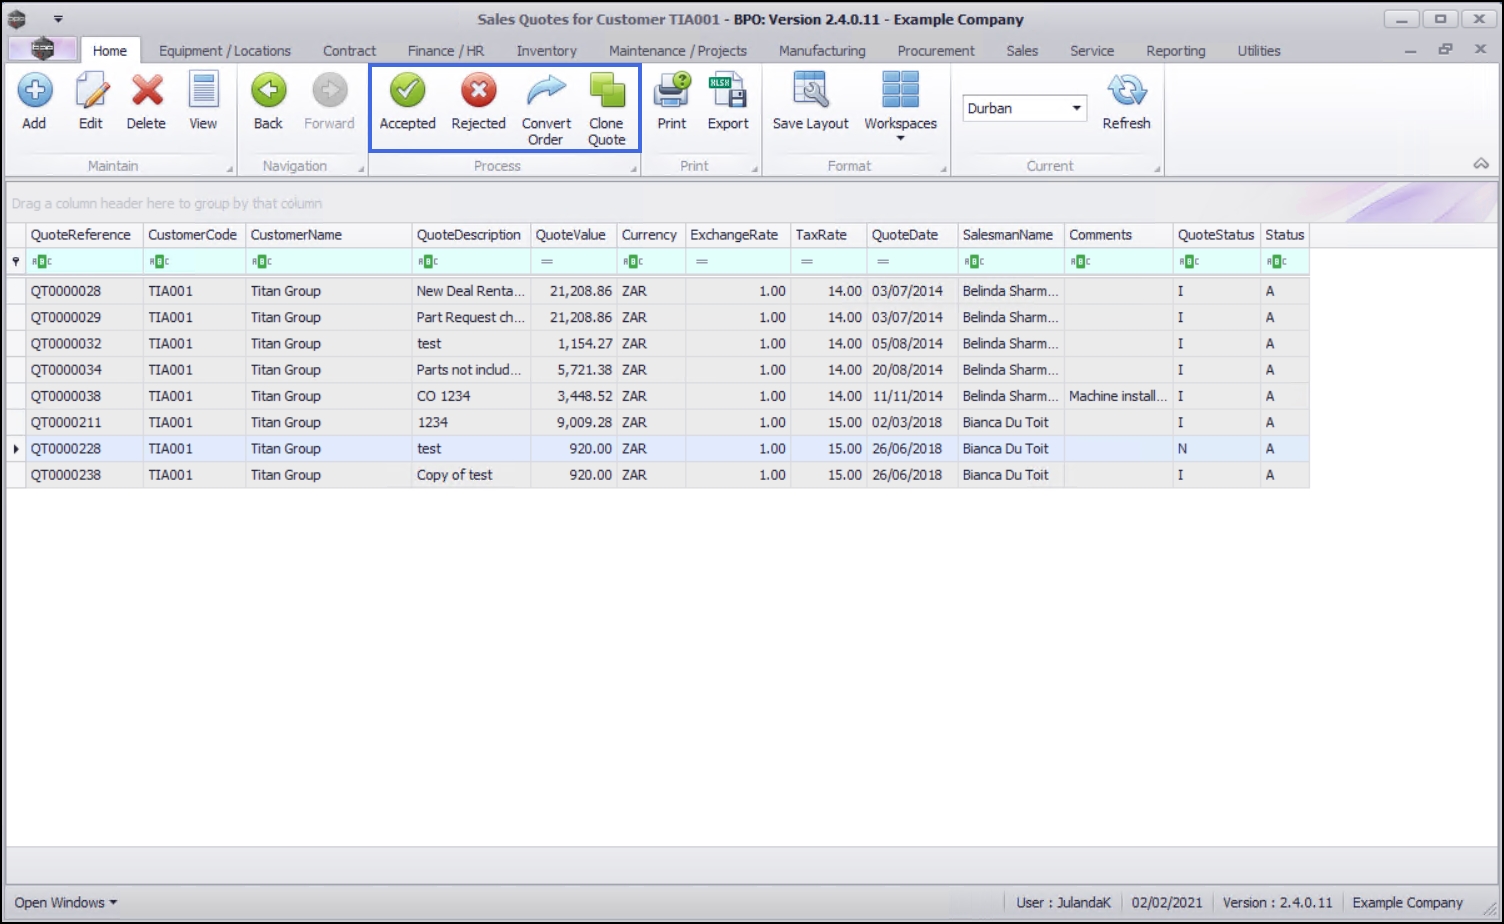
Task: Mark the quote as Accepted
Action: (x=407, y=102)
